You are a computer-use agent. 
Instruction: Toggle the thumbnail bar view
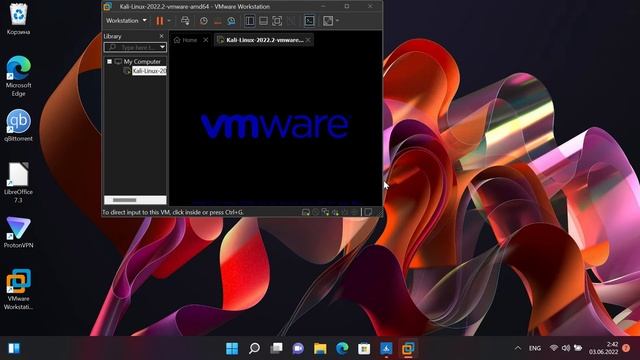click(x=264, y=21)
